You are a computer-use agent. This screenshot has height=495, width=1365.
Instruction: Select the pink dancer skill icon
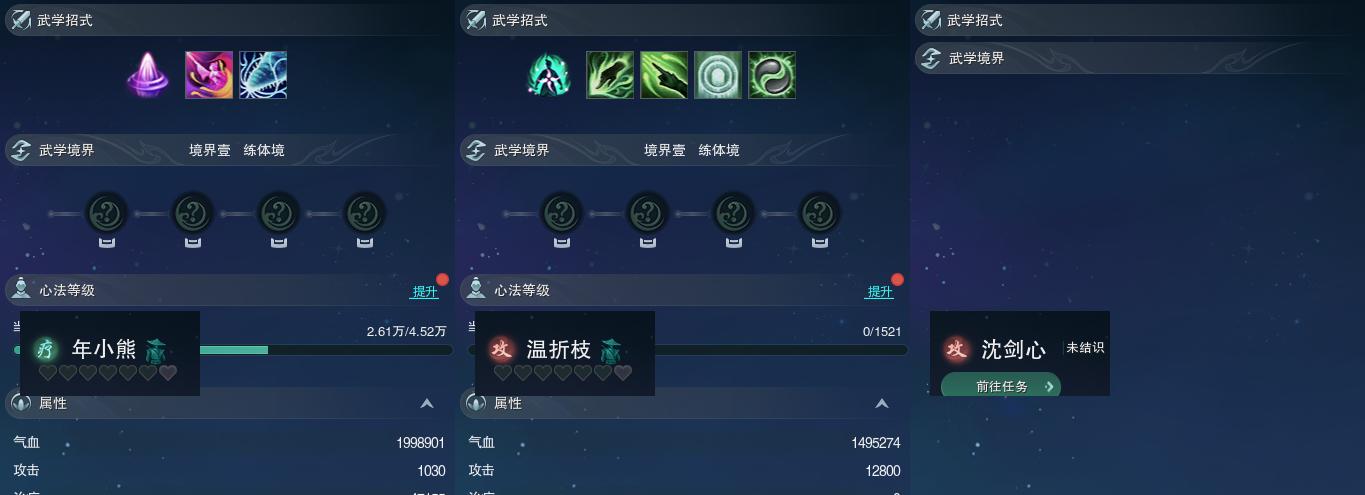[x=209, y=75]
